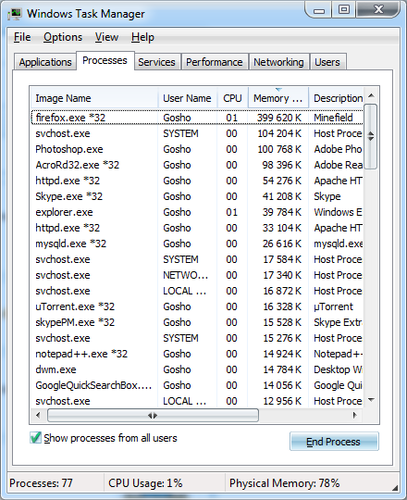Click the Processes: 77 status entry
This screenshot has width=407, height=500.
pos(41,483)
